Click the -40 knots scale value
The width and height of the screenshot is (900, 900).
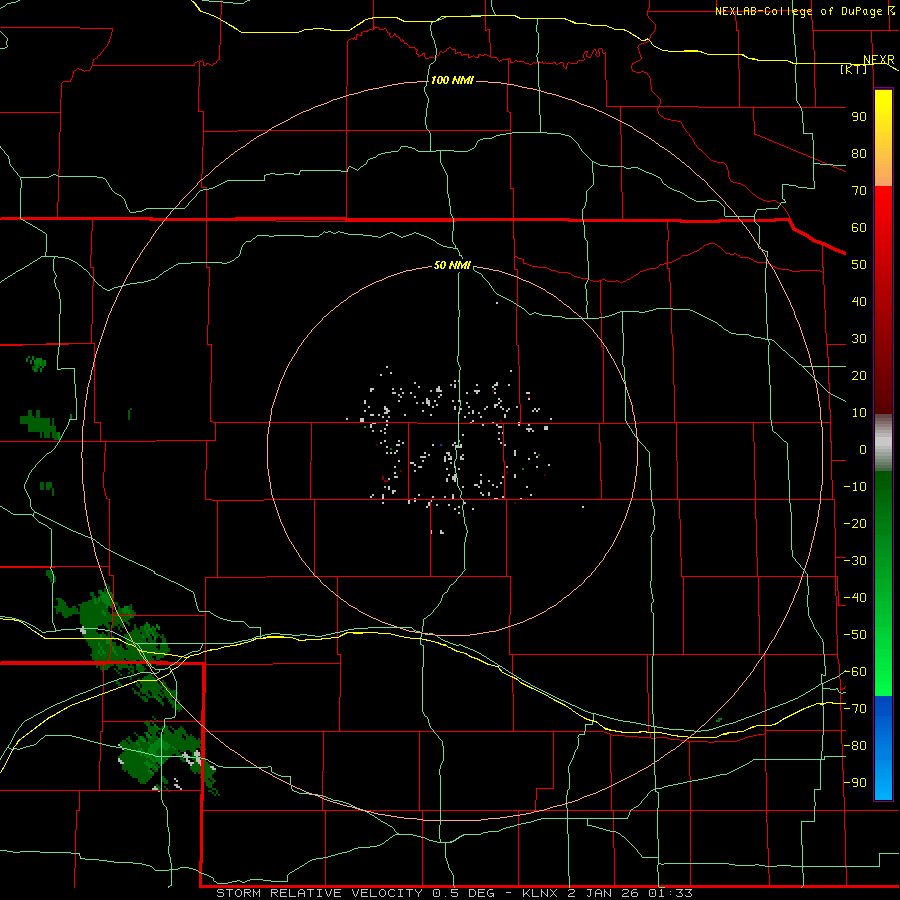click(x=855, y=598)
